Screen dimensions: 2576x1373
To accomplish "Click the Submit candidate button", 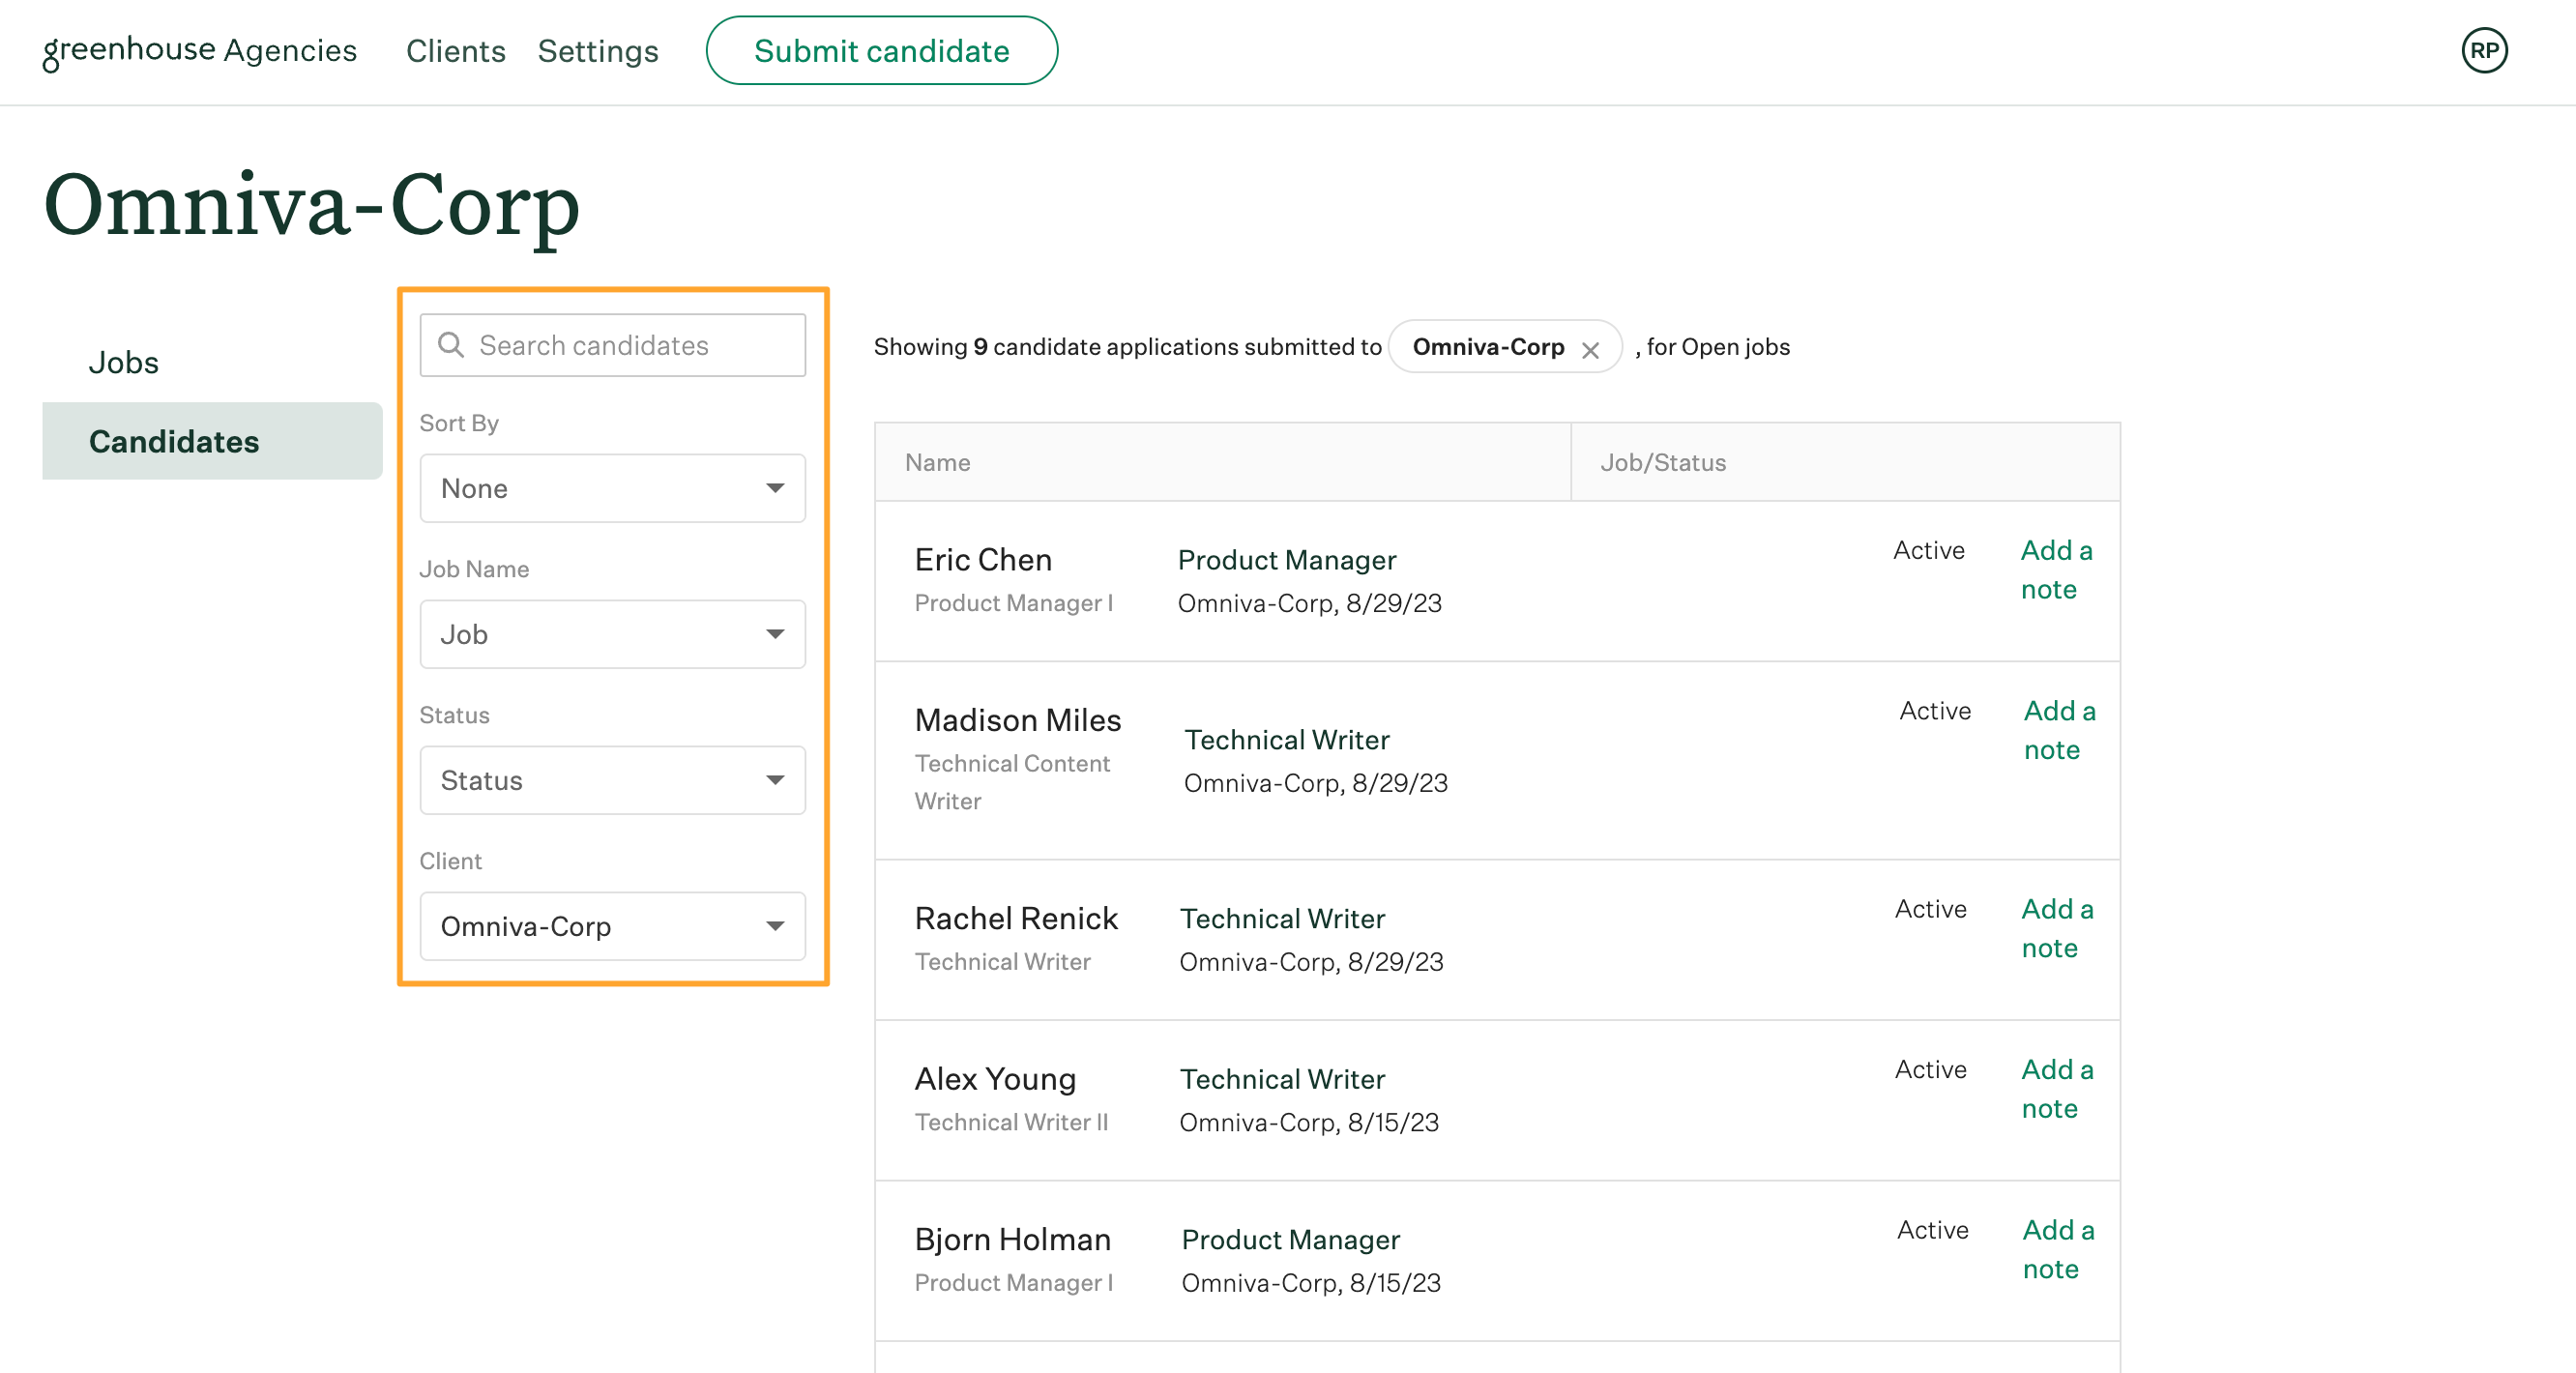I will (x=881, y=51).
